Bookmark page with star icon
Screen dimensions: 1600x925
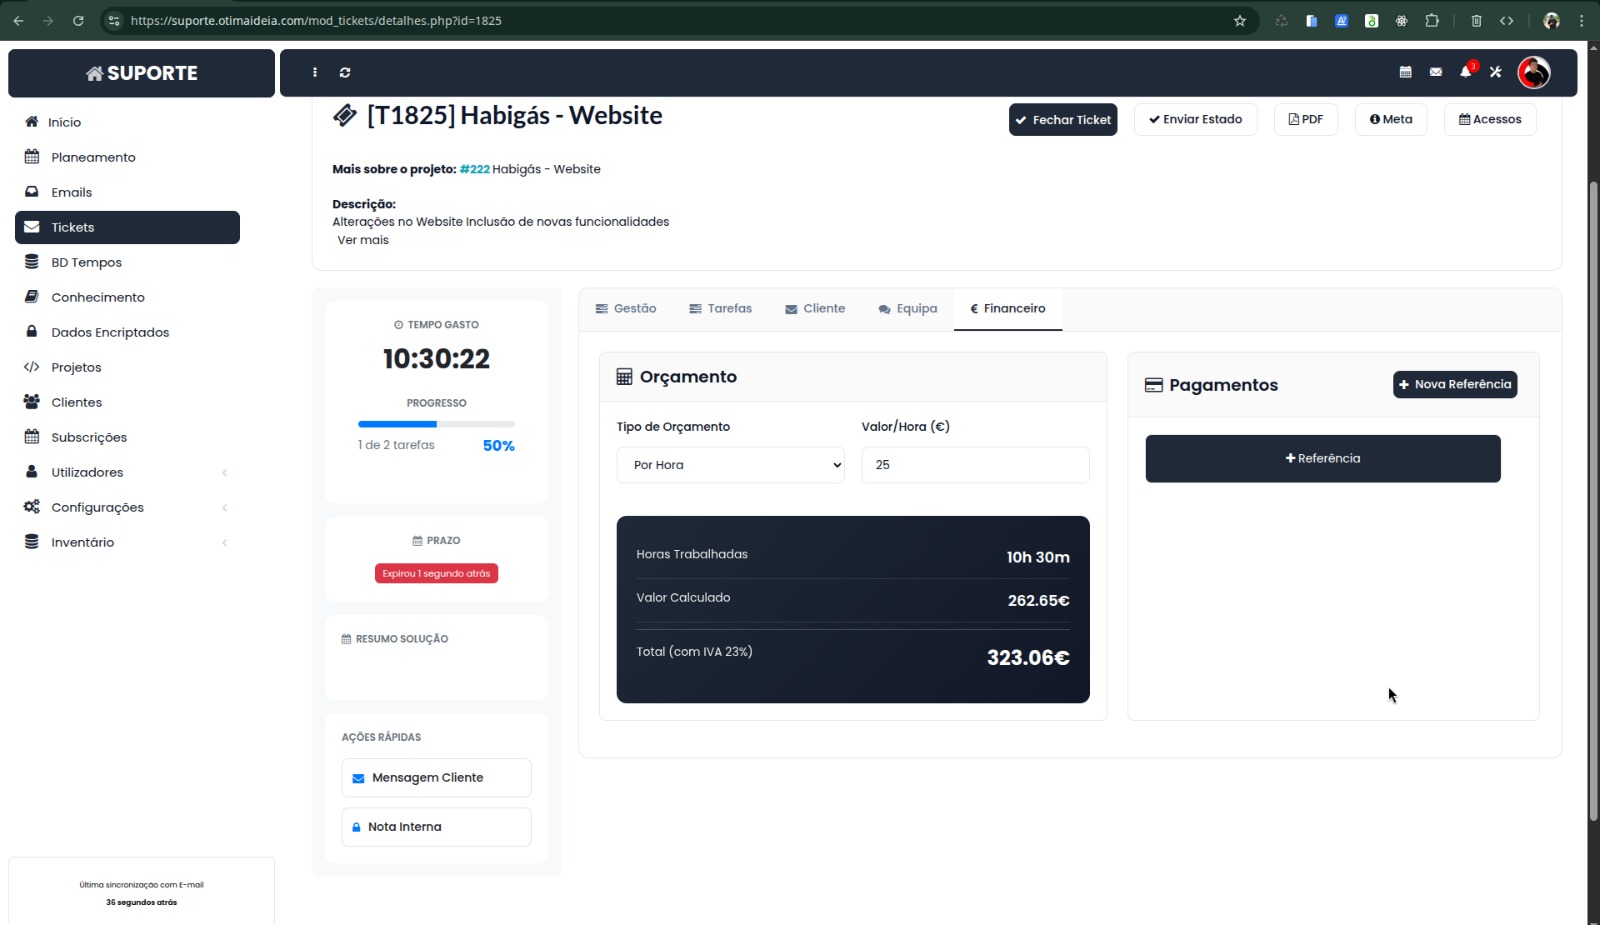tap(1240, 20)
